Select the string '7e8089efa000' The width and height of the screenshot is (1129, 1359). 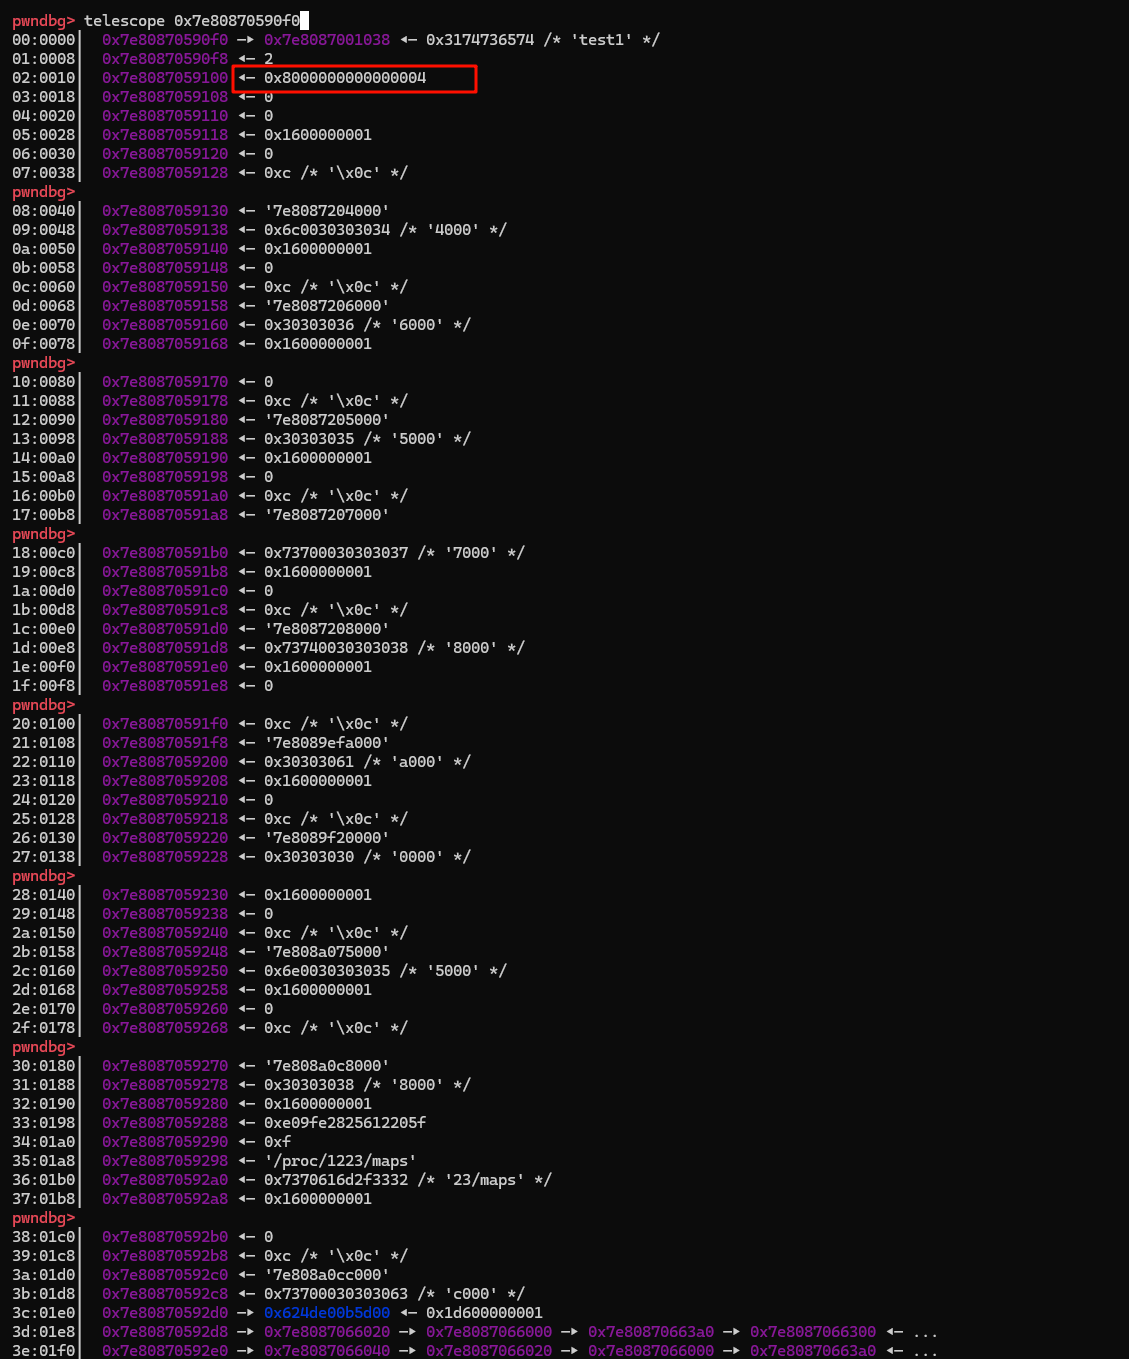click(327, 743)
